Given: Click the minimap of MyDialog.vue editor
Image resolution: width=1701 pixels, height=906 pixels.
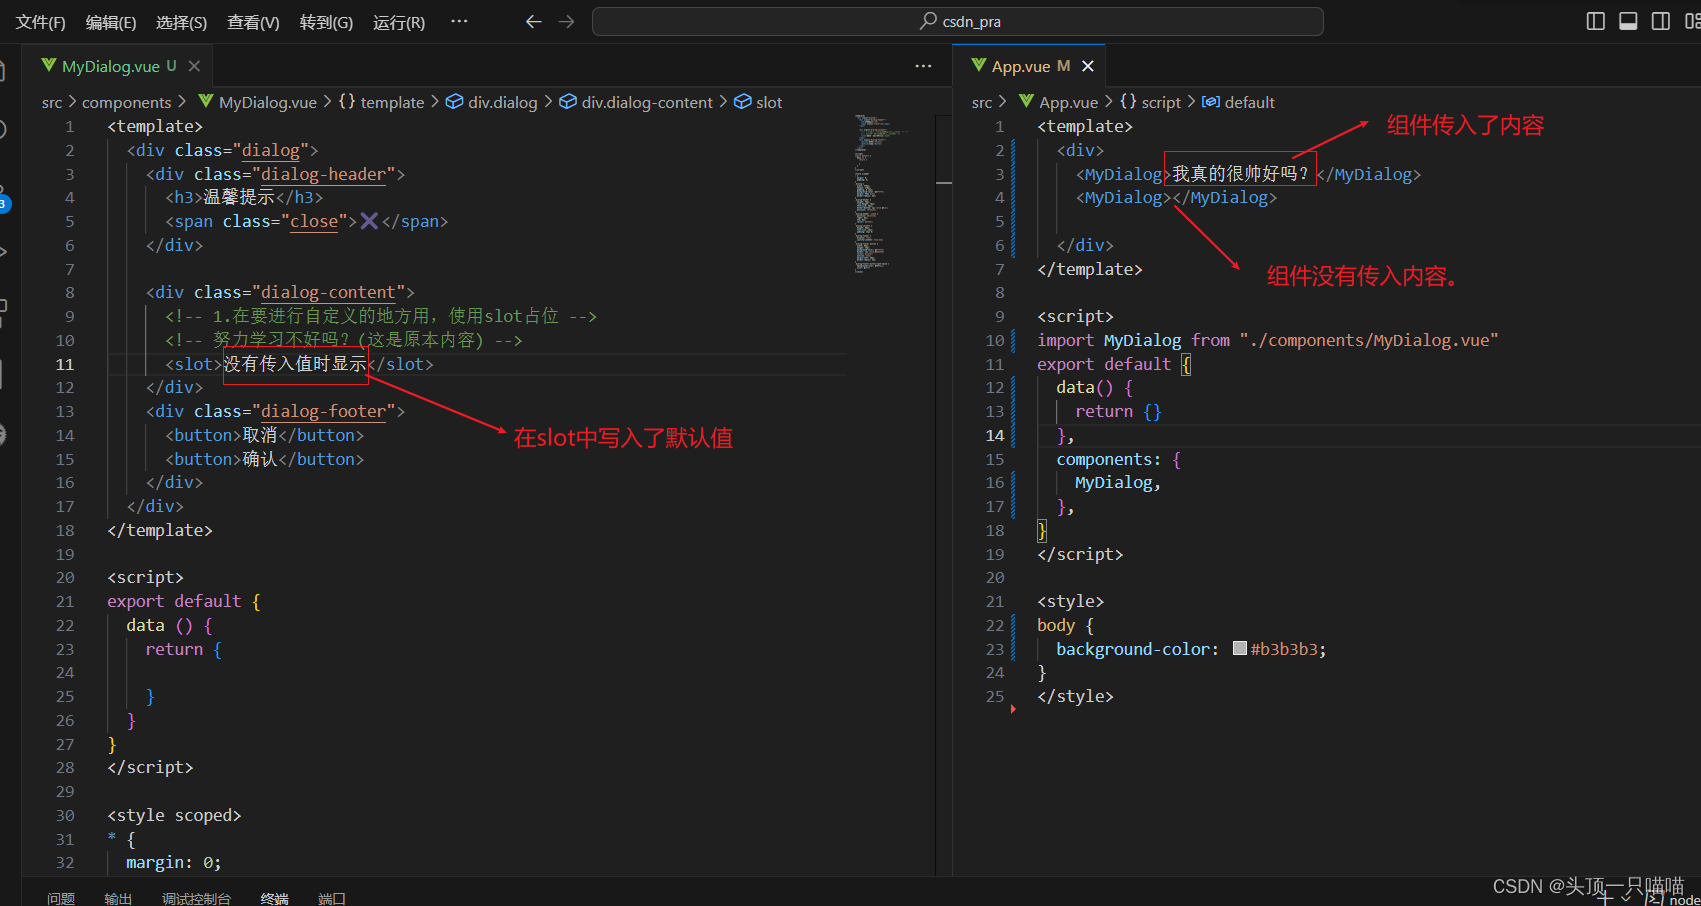Looking at the screenshot, I should click(x=881, y=193).
